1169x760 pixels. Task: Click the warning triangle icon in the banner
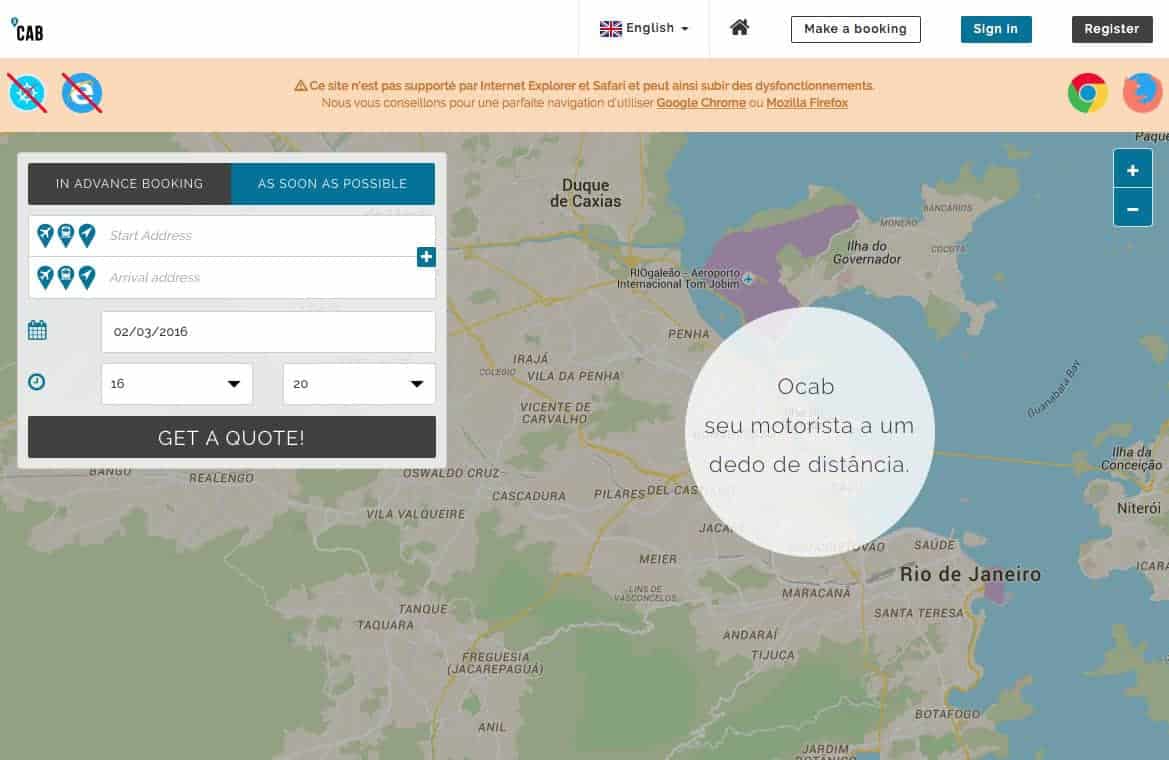[300, 86]
